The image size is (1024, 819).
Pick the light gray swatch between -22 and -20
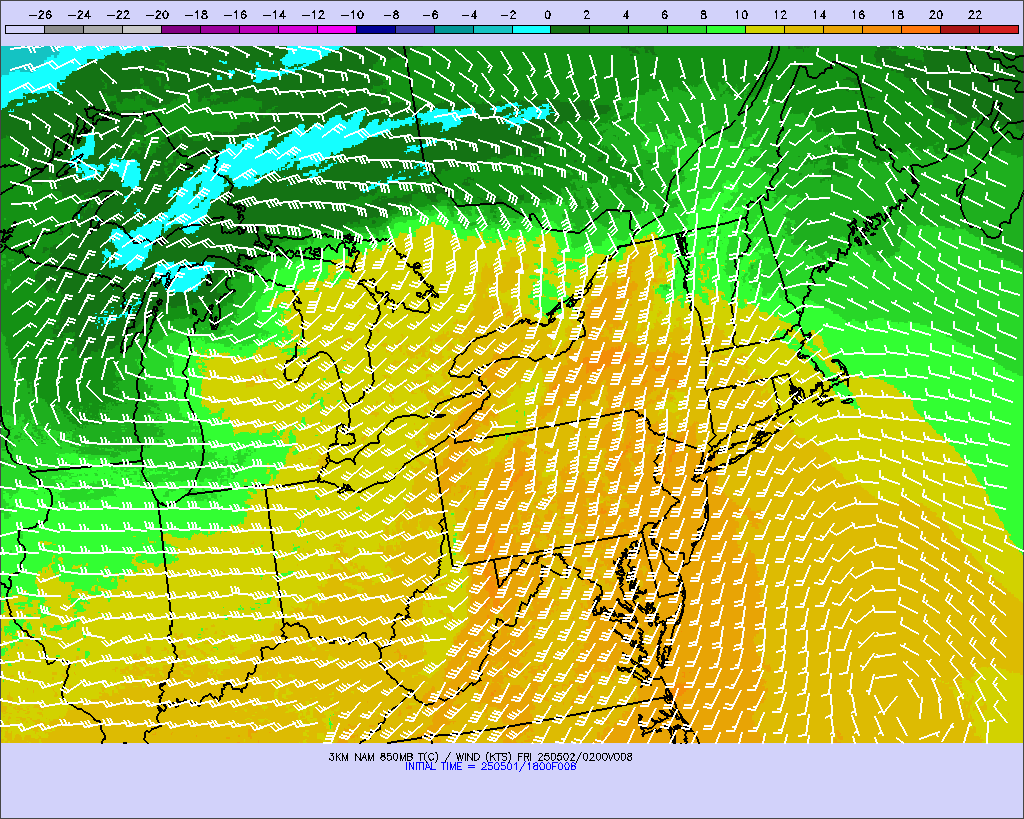[x=142, y=29]
